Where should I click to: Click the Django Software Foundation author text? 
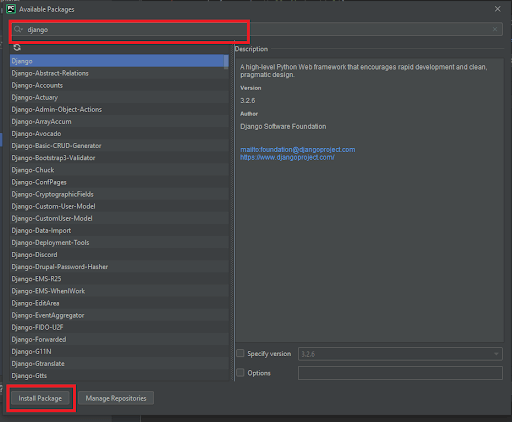point(283,126)
